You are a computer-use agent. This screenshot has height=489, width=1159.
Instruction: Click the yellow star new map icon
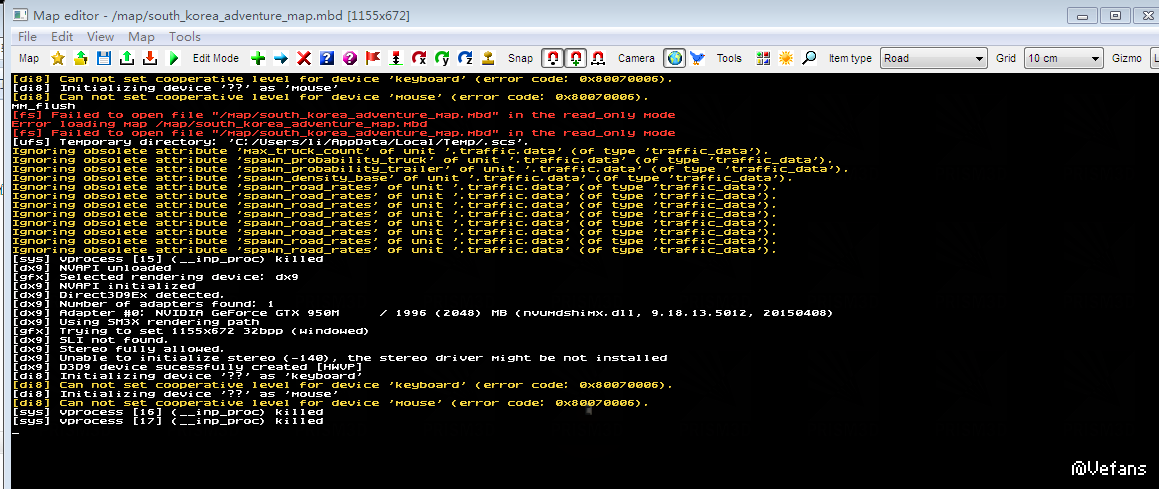tap(58, 58)
